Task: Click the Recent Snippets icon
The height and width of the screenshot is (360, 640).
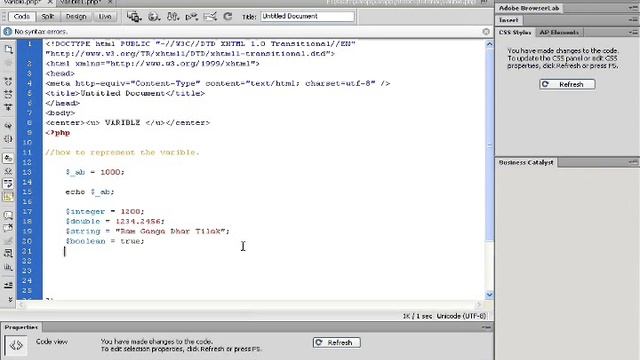Action: (x=8, y=253)
